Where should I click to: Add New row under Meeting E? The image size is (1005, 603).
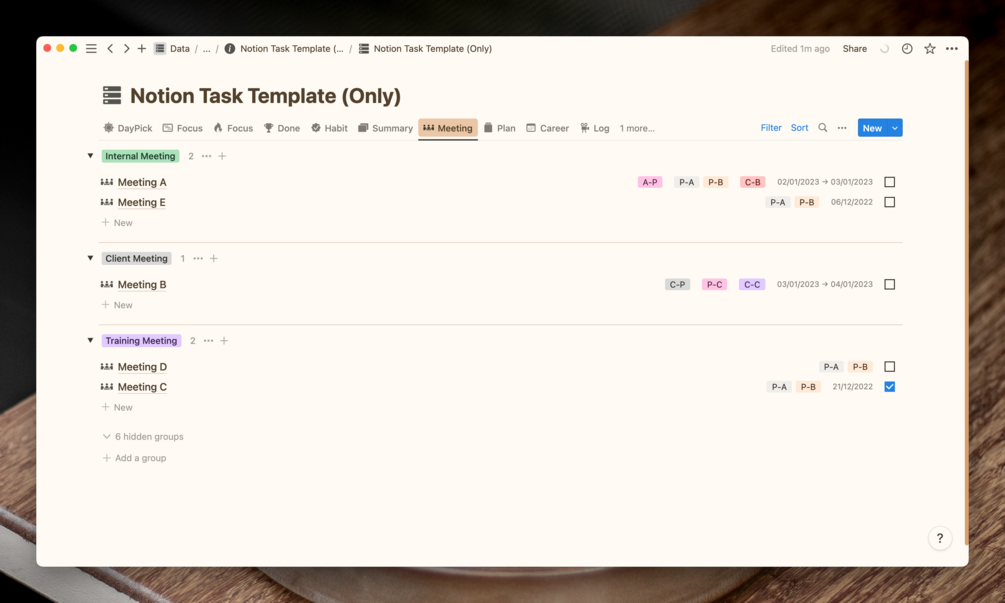click(117, 223)
